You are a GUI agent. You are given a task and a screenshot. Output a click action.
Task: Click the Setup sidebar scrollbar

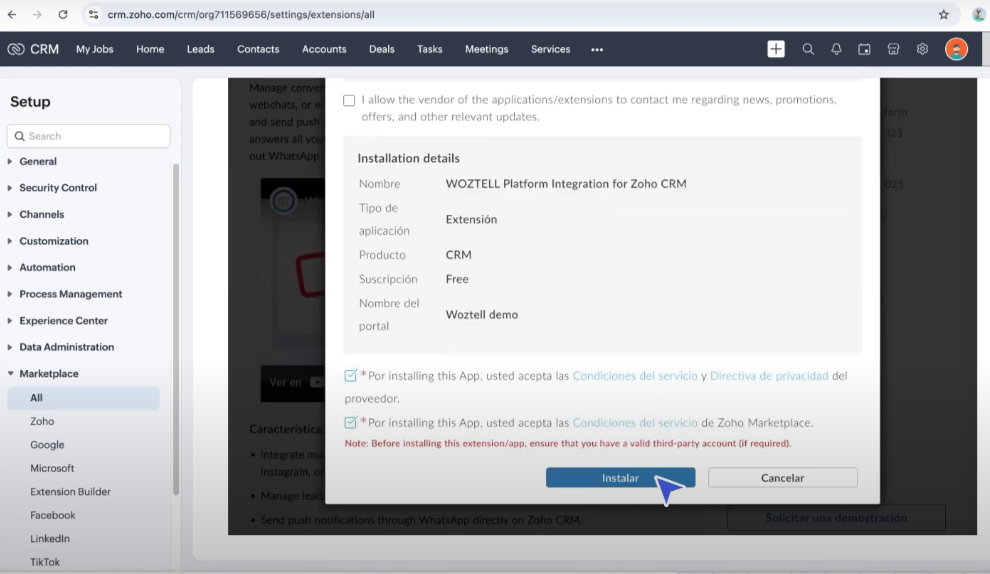176,328
